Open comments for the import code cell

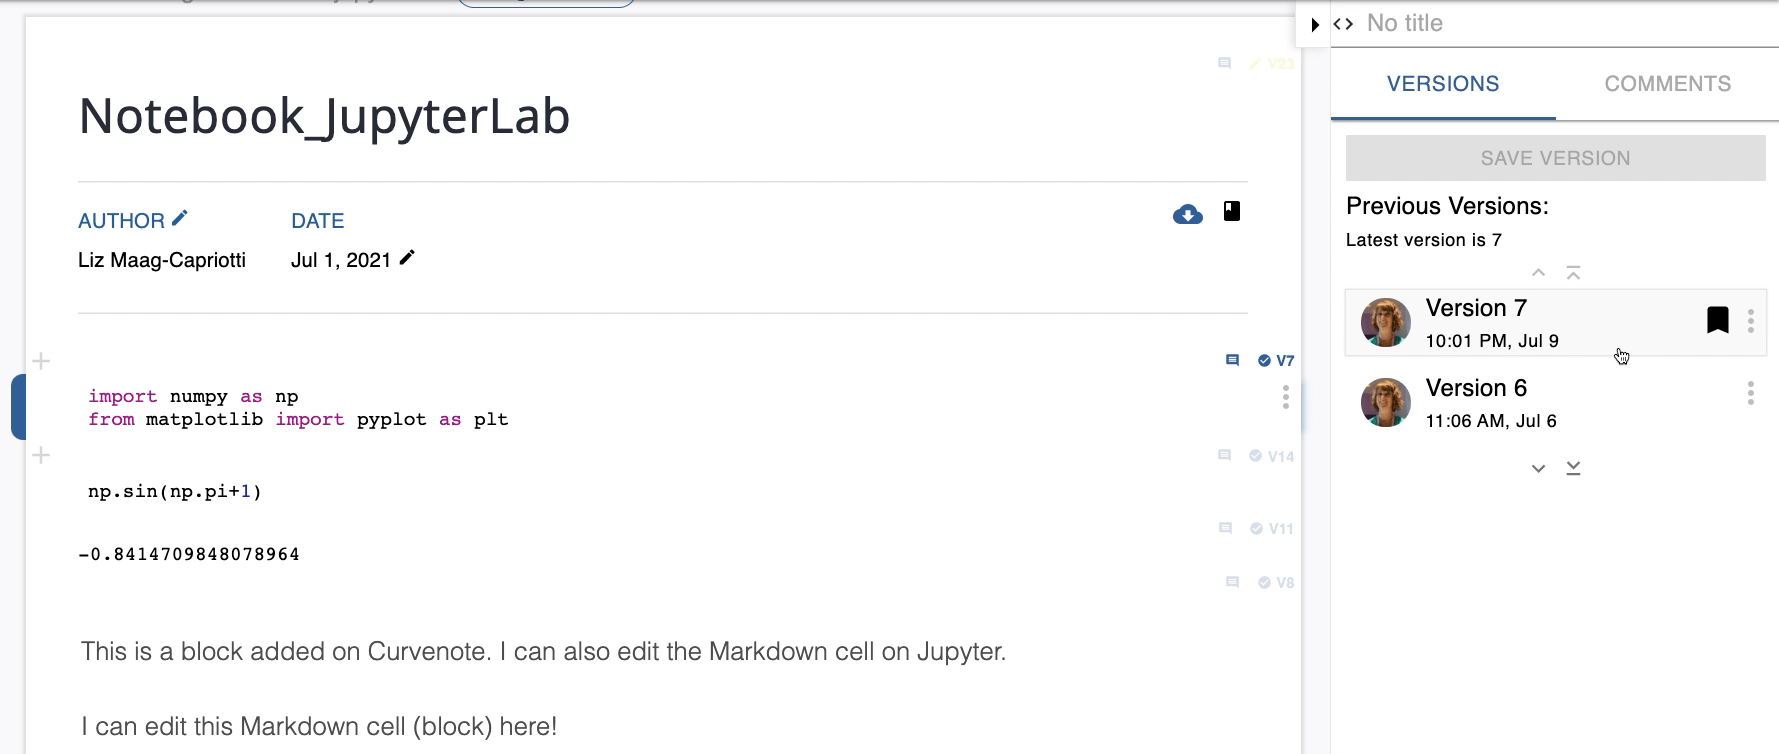pos(1232,360)
